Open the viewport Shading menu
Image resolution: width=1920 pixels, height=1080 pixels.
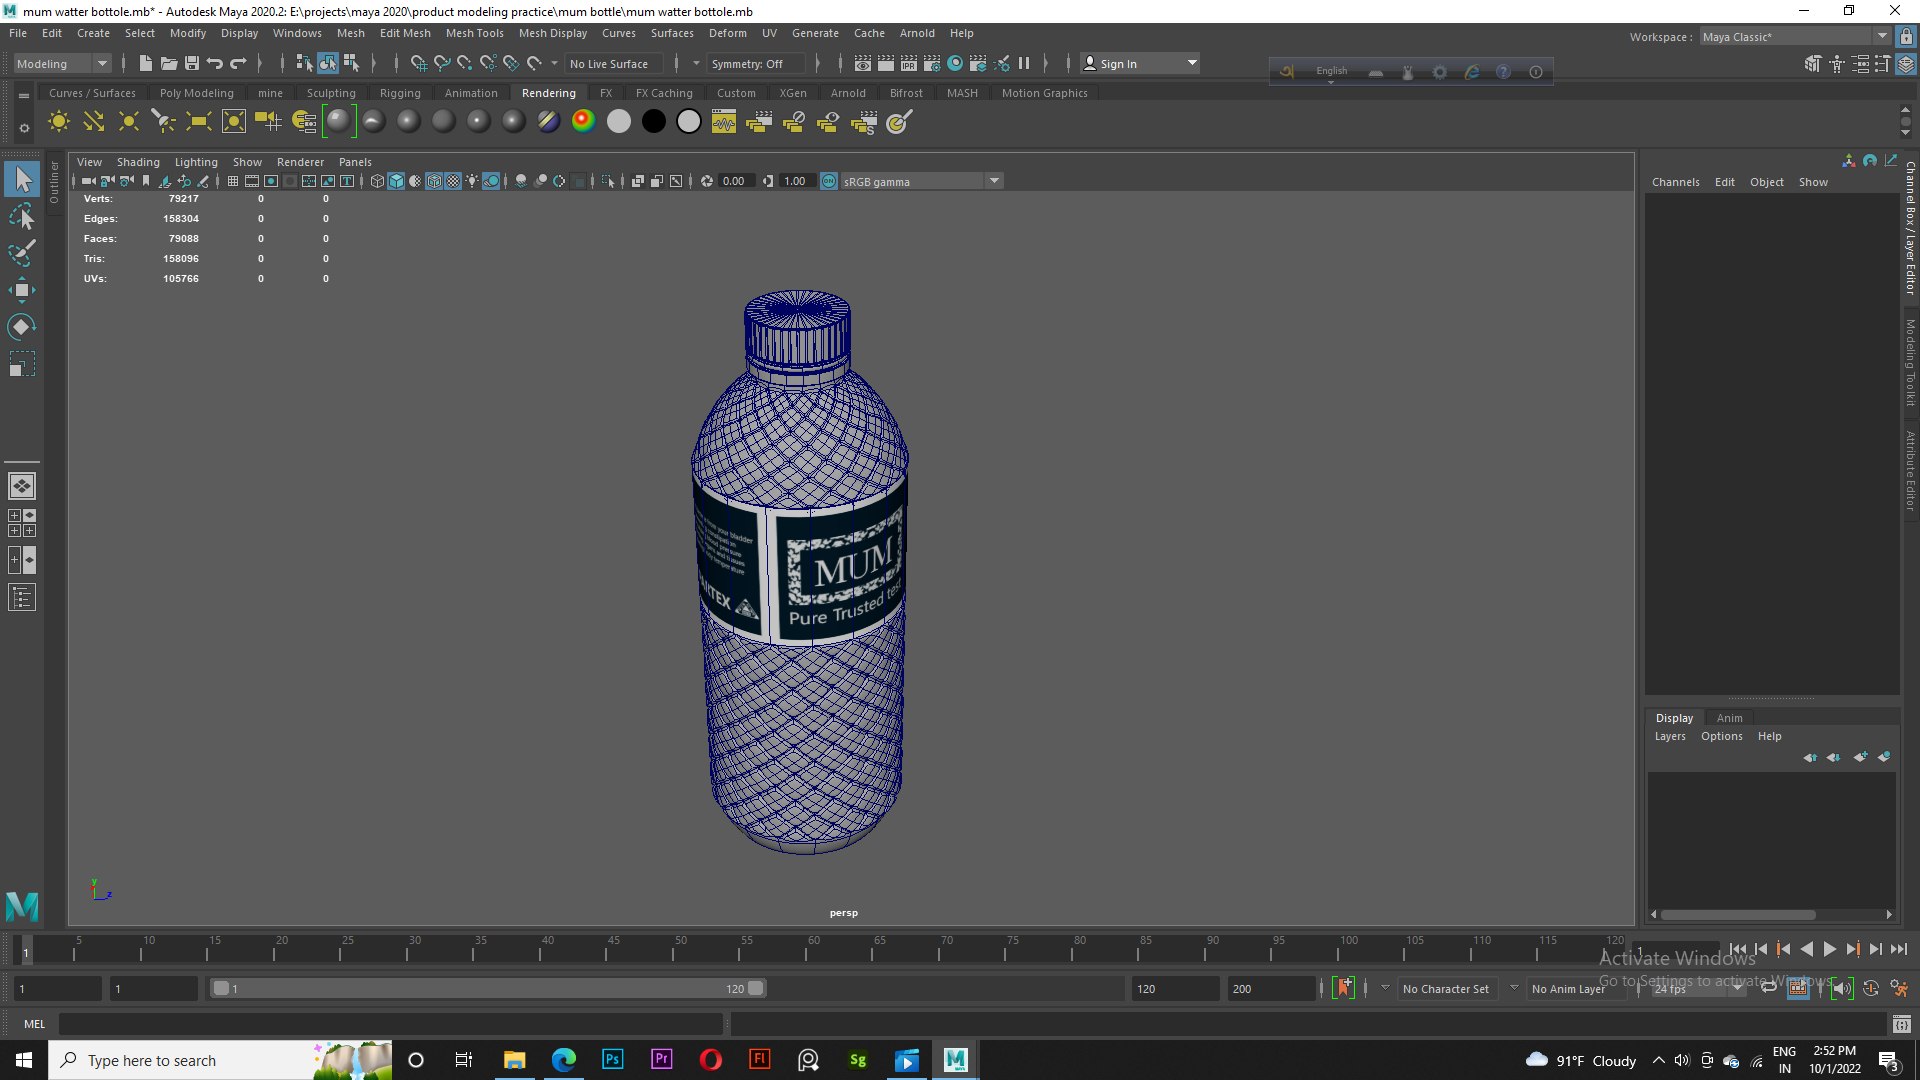(138, 162)
